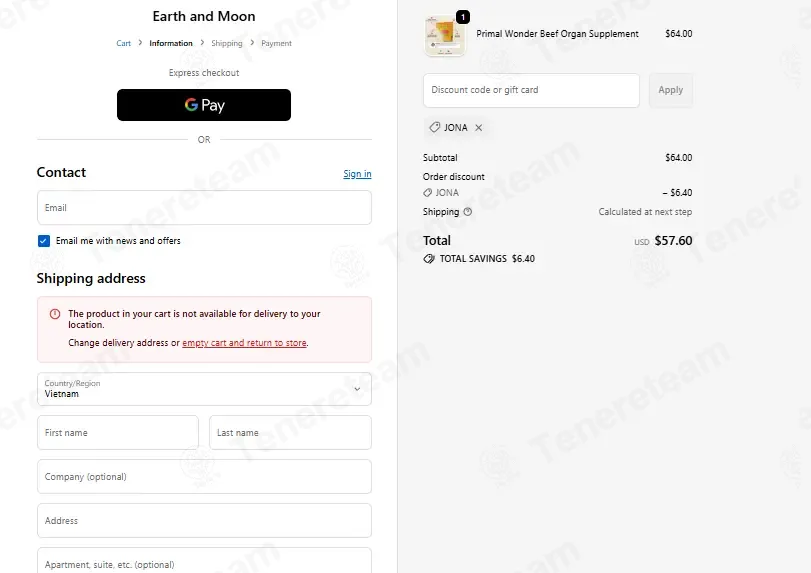
Task: Click the tag icon under Order discount
Action: pos(427,193)
